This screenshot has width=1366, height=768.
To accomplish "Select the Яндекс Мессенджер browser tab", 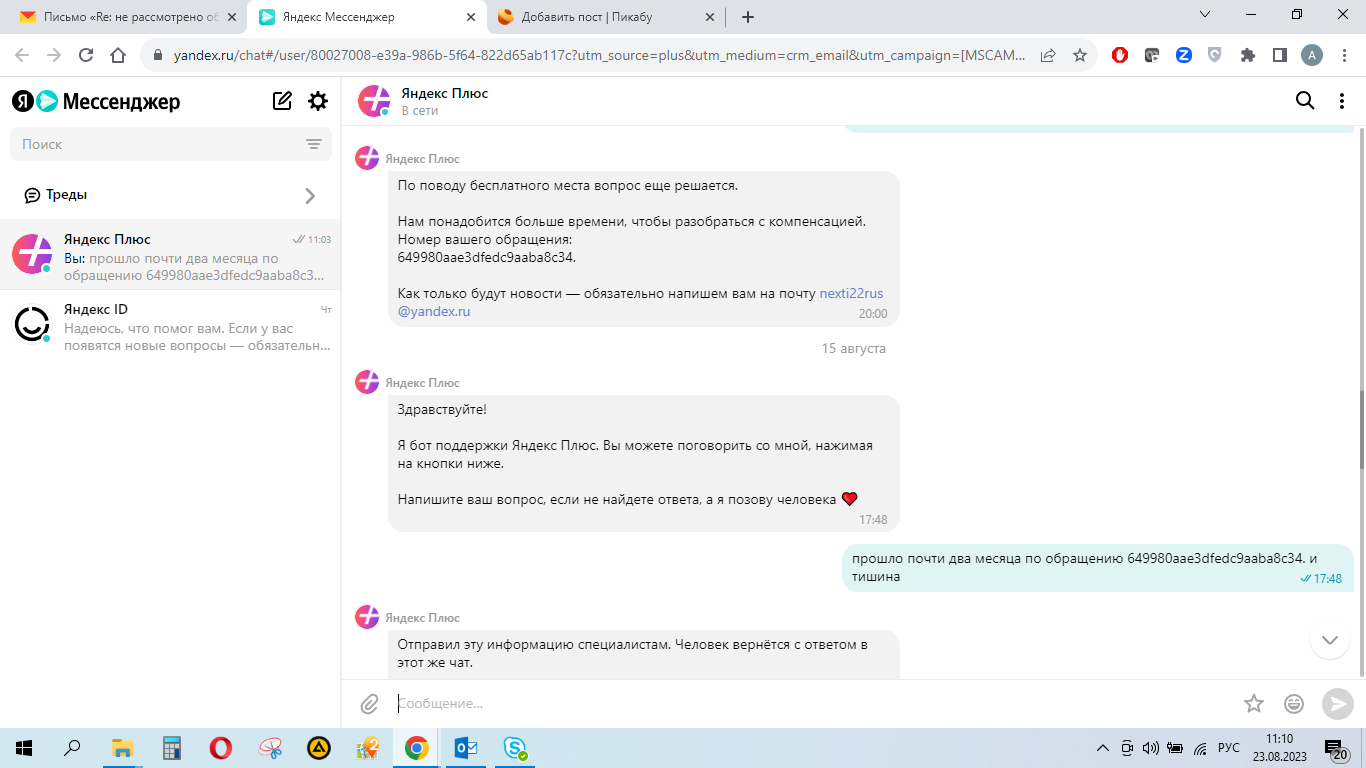I will coord(366,17).
